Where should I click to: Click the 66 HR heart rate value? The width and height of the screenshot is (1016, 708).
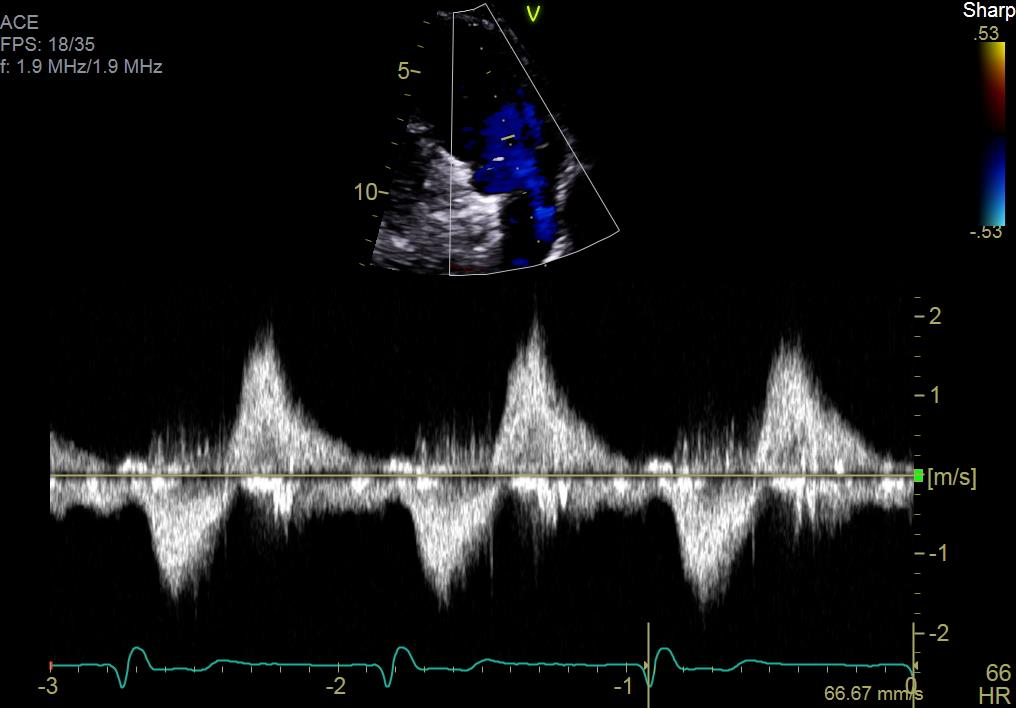coord(998,674)
